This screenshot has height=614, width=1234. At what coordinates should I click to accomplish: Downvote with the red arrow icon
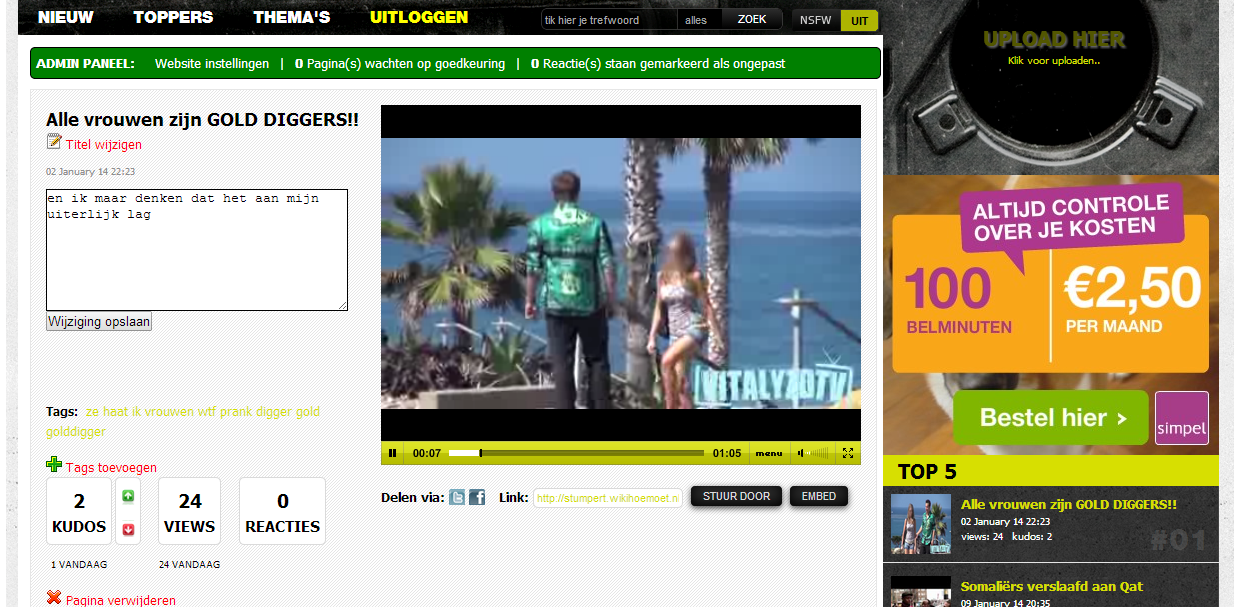[x=128, y=529]
